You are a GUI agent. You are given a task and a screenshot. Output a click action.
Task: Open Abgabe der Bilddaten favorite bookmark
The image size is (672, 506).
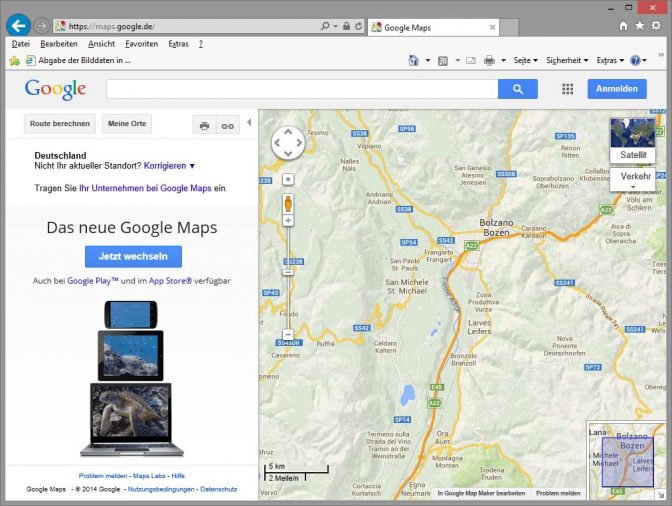tap(78, 60)
